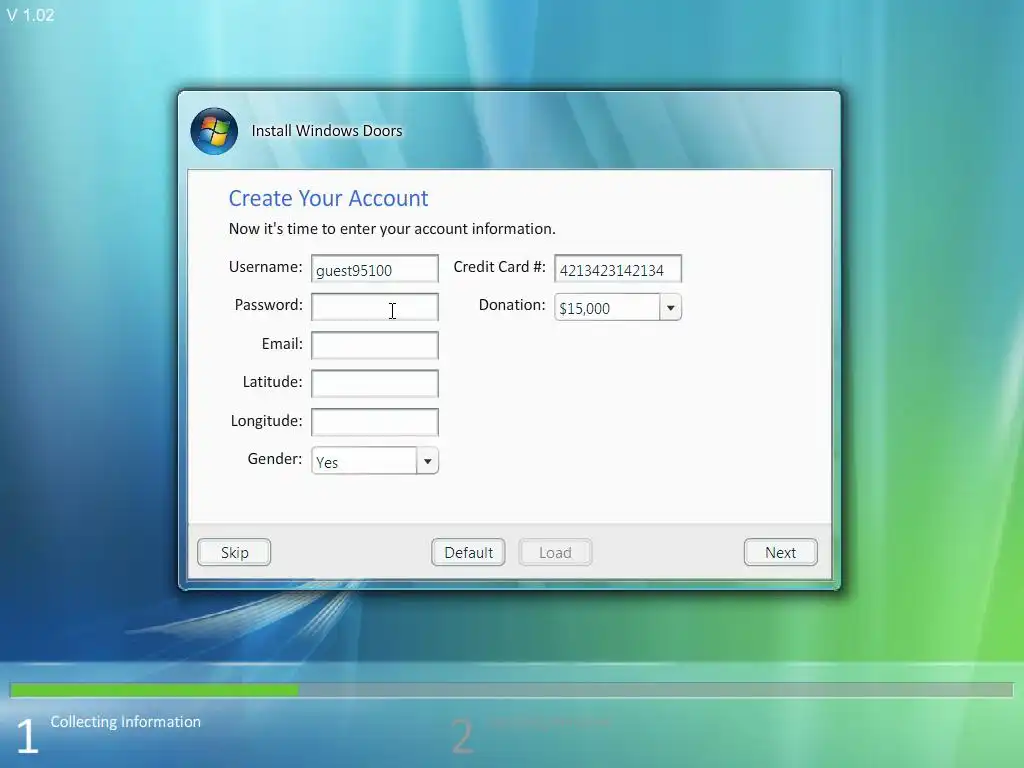Click the 'Credit Card #:' label

pos(500,266)
